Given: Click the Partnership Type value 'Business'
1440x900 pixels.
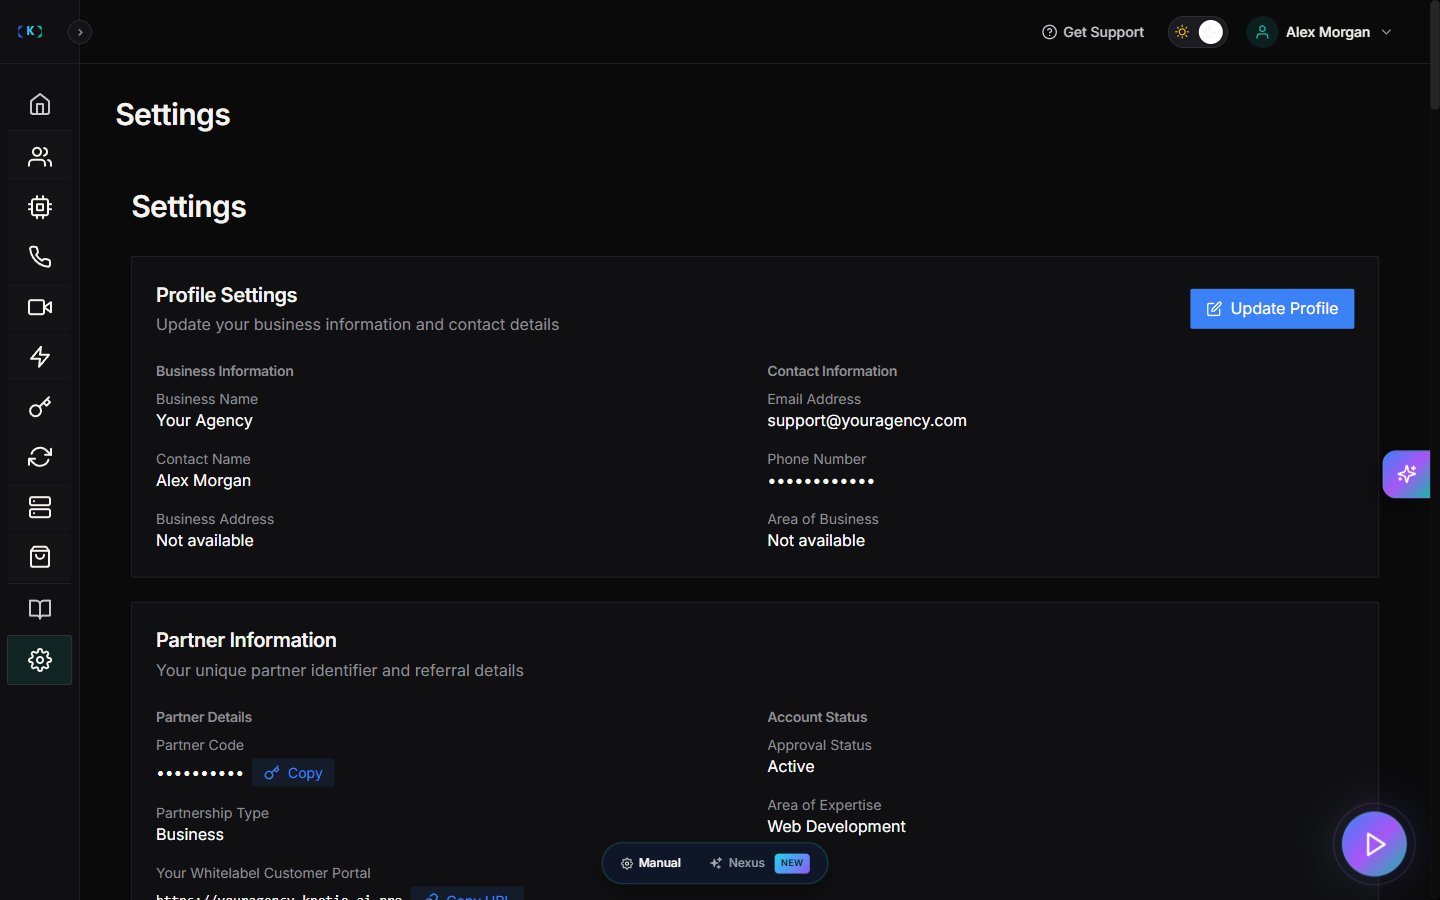Looking at the screenshot, I should coord(190,835).
